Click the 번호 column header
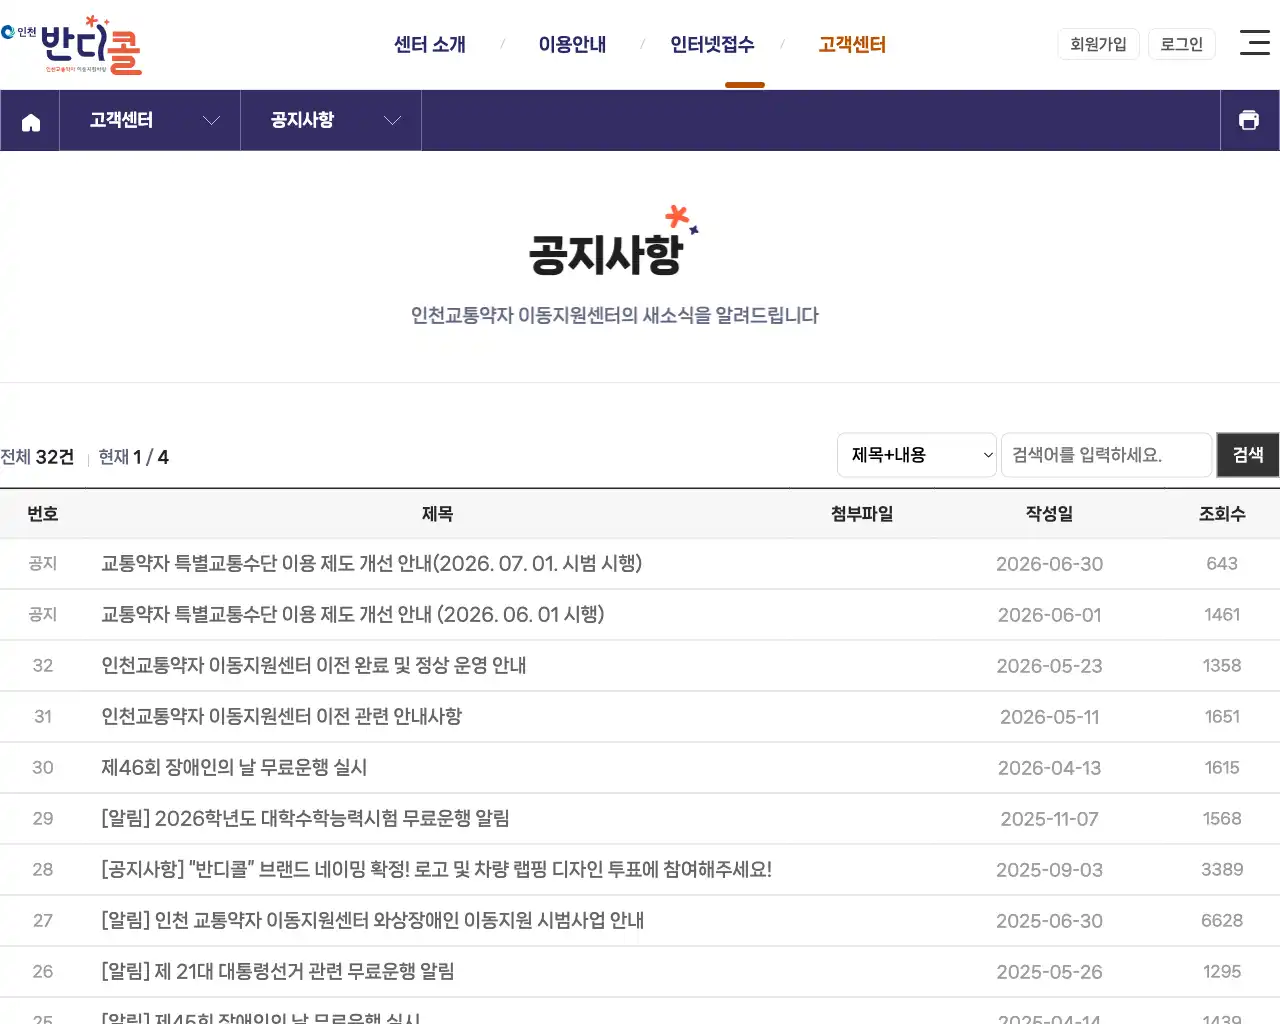1280x1024 pixels. 43,514
